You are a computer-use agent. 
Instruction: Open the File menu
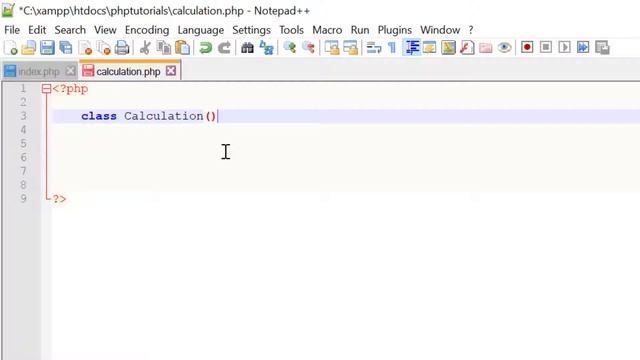pyautogui.click(x=12, y=30)
